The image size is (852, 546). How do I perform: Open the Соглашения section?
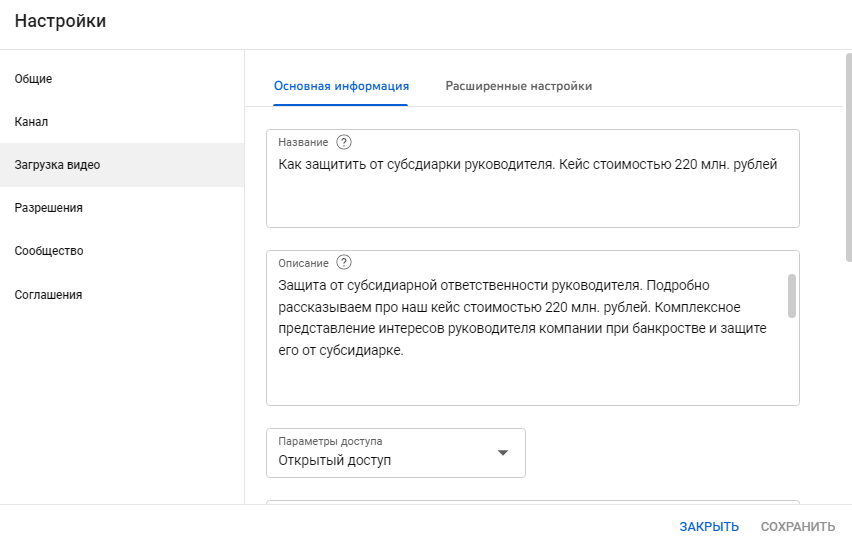coord(48,295)
